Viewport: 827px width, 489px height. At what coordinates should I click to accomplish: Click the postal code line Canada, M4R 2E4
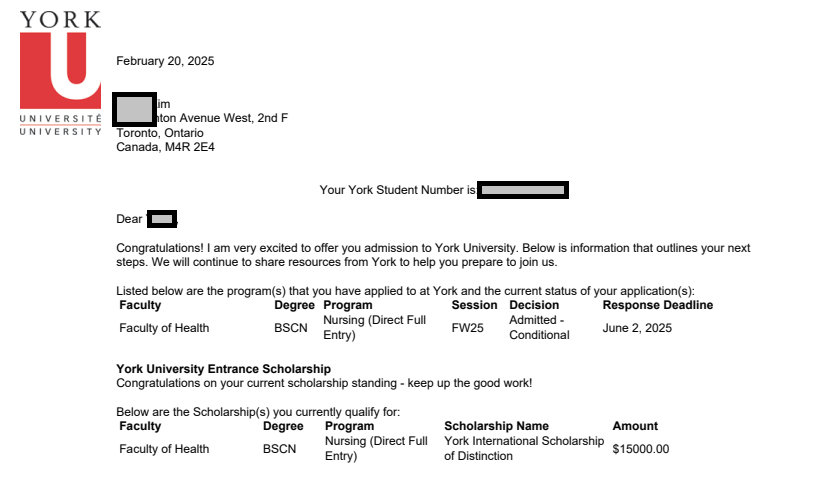[165, 147]
